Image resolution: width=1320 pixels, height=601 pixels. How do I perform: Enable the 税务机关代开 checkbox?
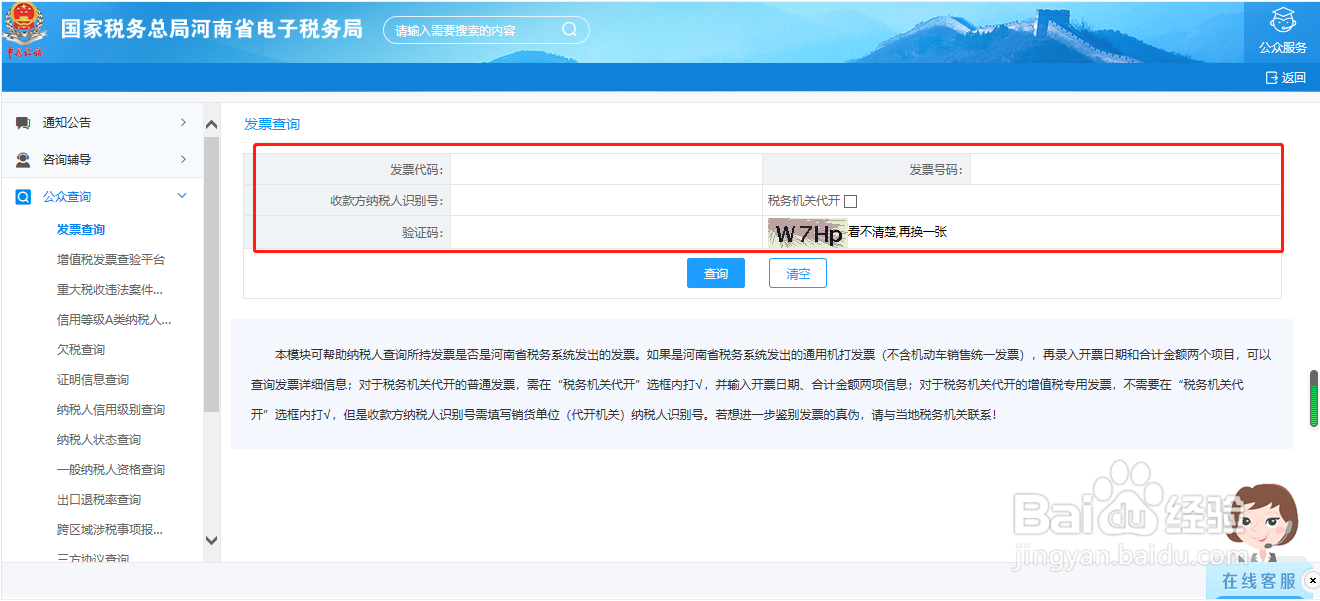(849, 199)
